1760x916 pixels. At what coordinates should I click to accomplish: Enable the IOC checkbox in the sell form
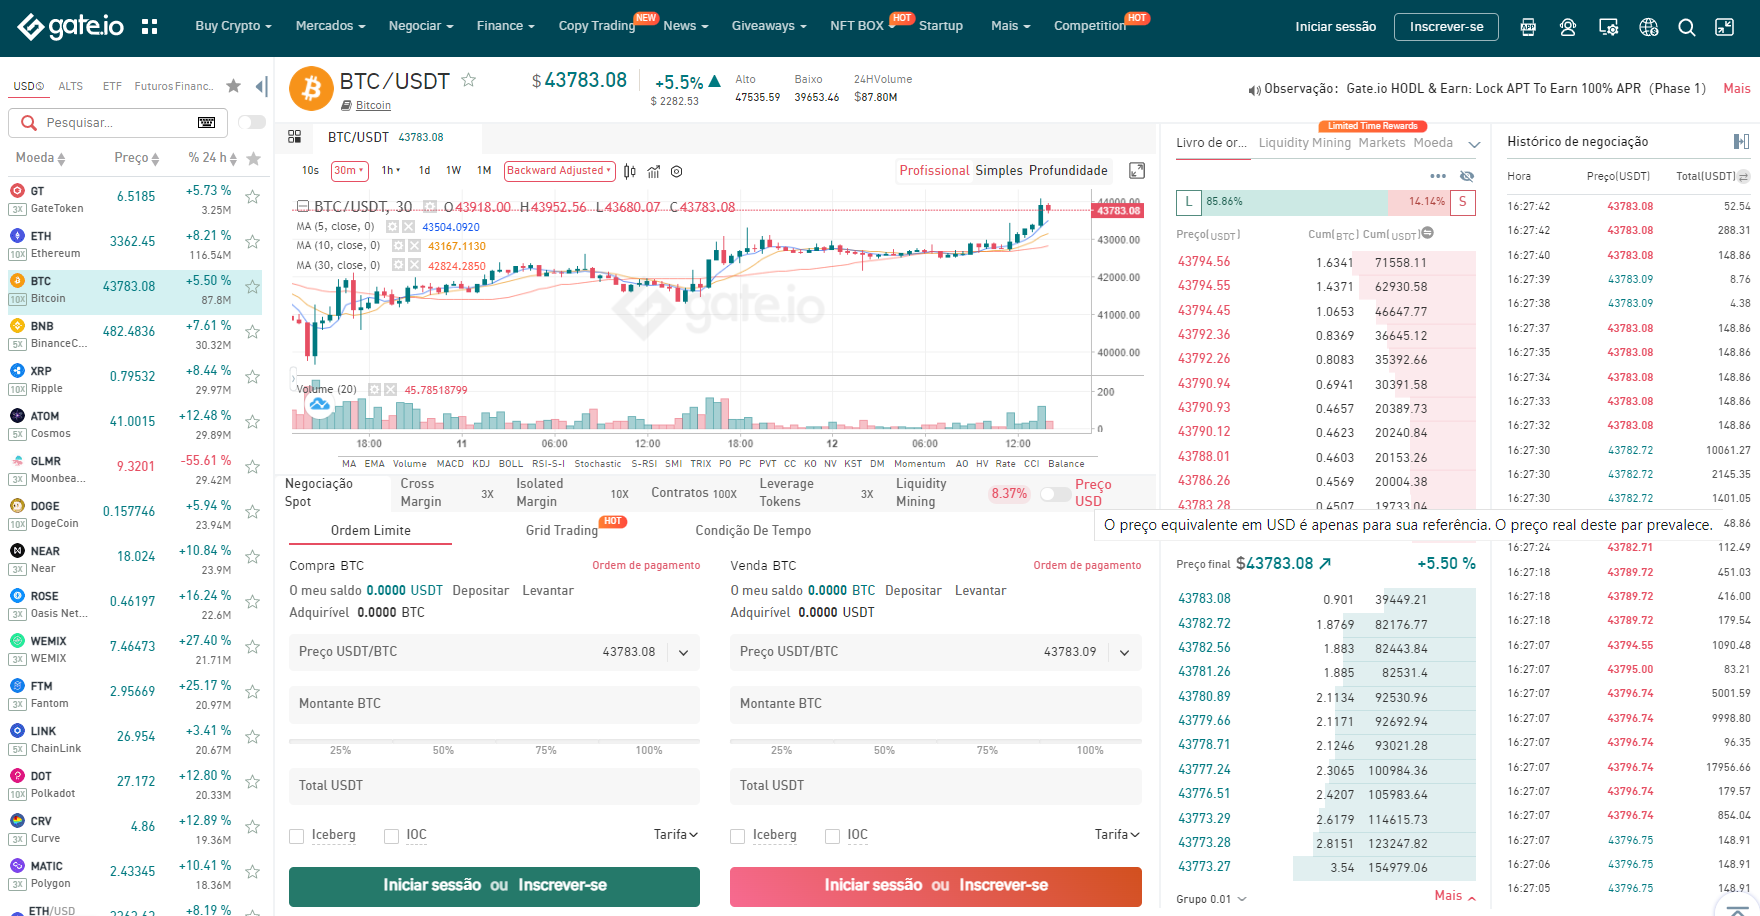click(x=832, y=836)
